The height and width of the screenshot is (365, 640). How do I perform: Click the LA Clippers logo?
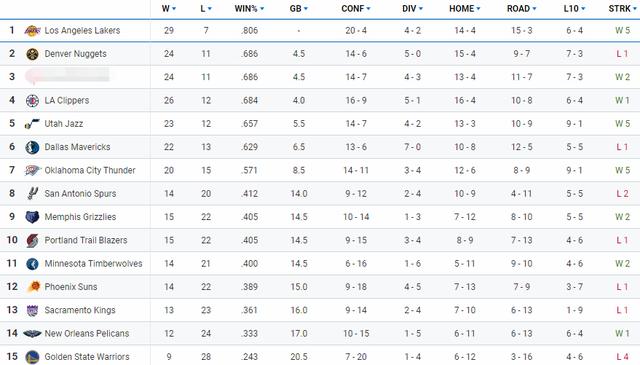point(32,100)
